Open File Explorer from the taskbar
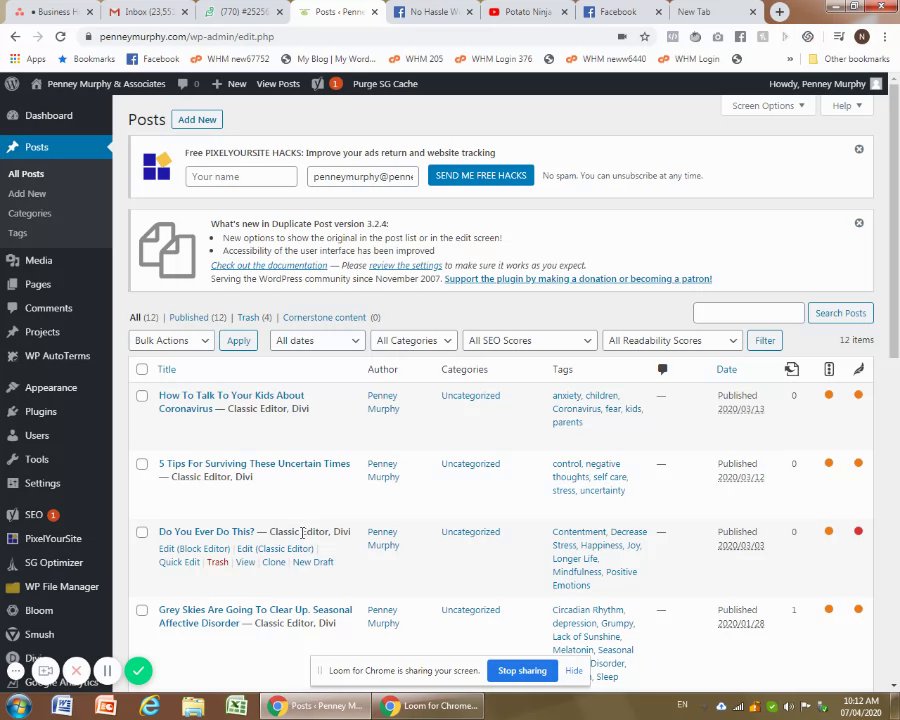Image resolution: width=900 pixels, height=720 pixels. (193, 705)
